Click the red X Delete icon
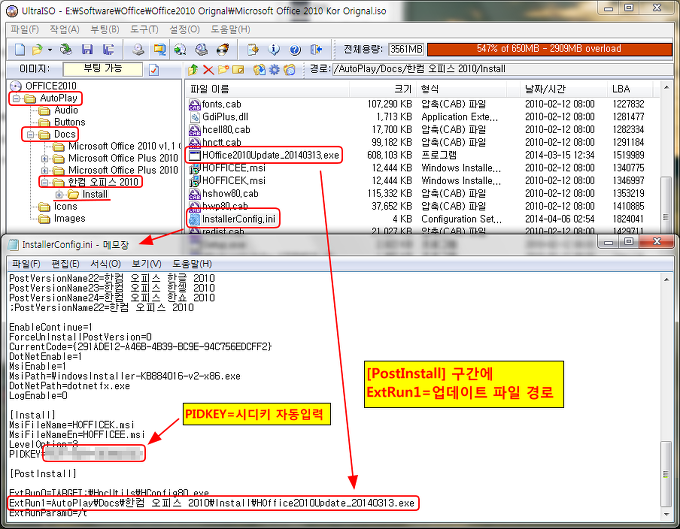The width and height of the screenshot is (680, 529). click(209, 69)
